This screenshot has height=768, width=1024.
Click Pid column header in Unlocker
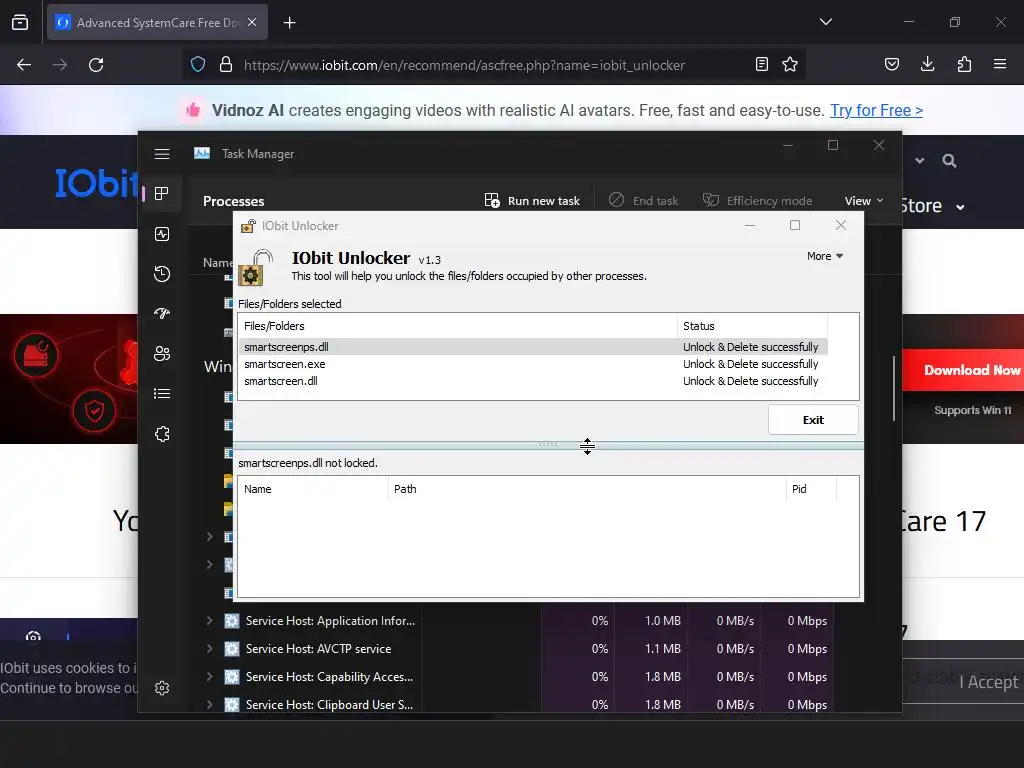[811, 489]
